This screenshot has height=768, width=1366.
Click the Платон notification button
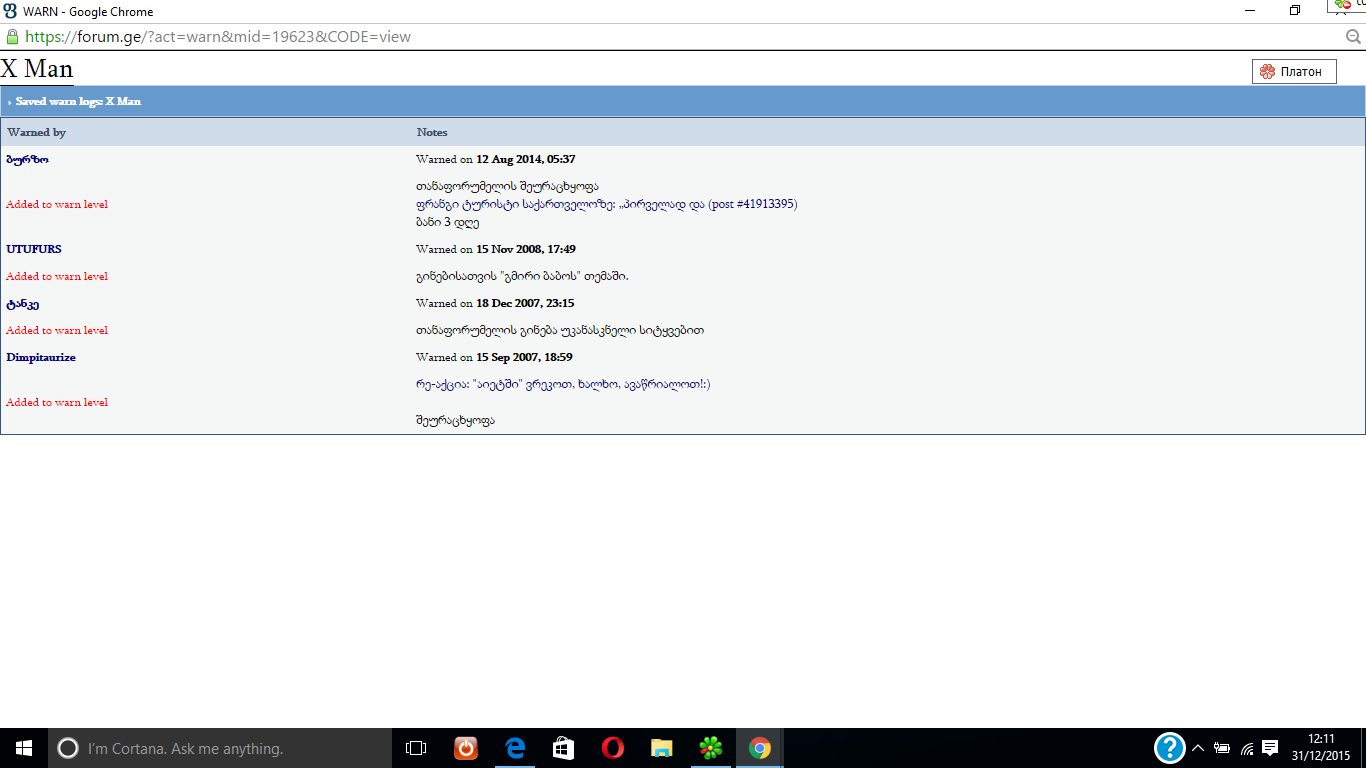(1294, 71)
